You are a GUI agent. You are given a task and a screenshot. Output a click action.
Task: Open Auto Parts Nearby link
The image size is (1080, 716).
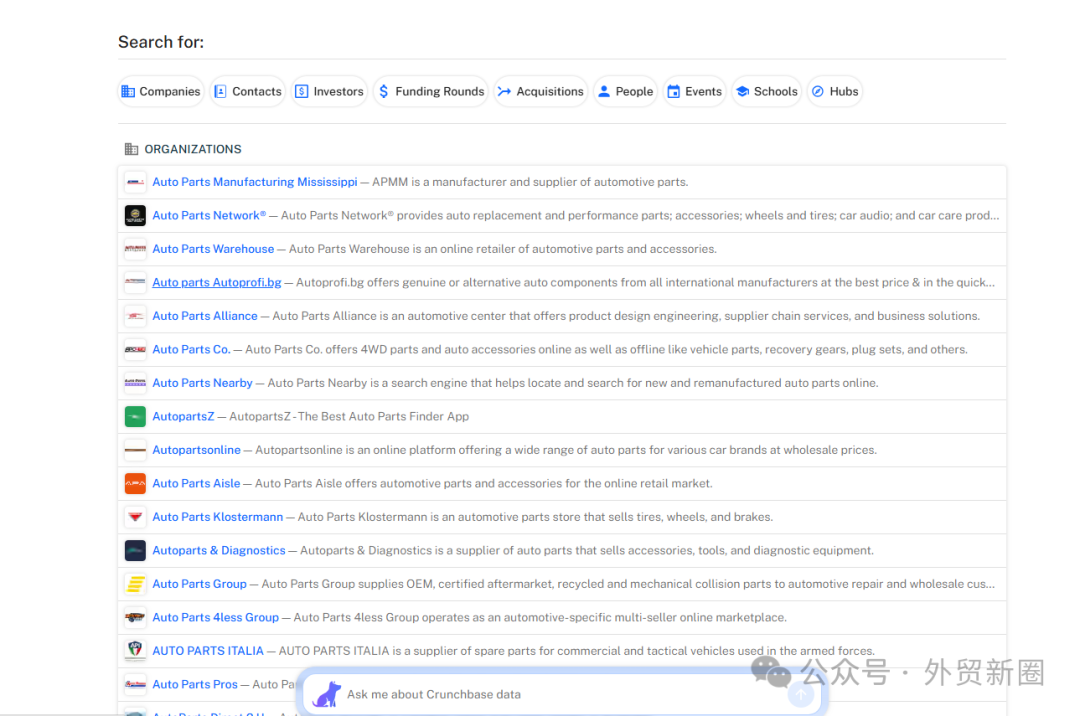(202, 383)
